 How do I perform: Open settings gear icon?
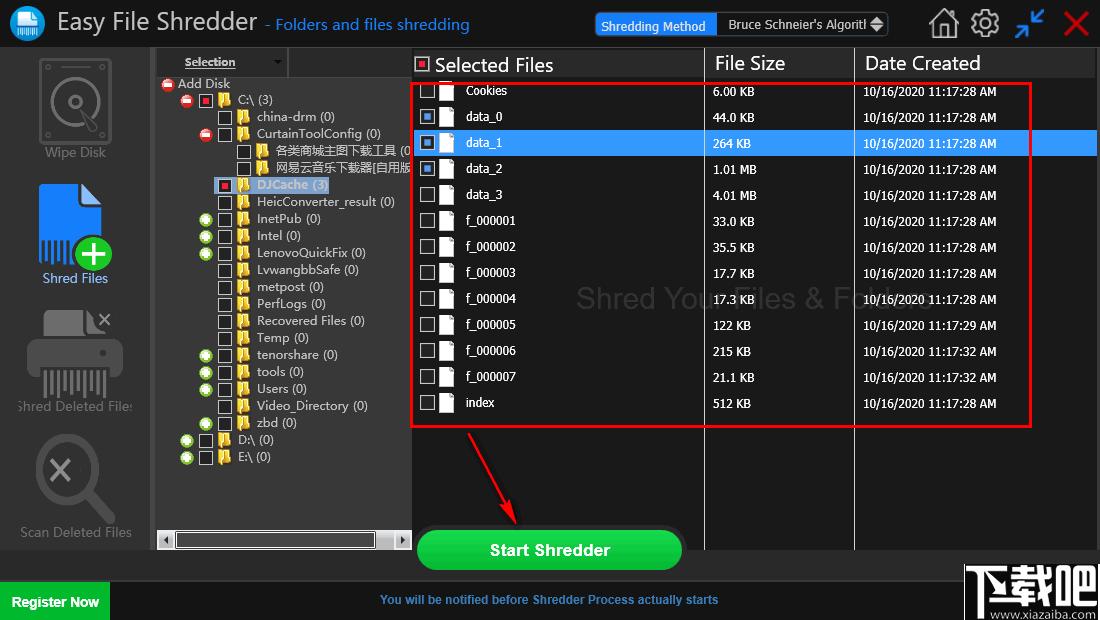(x=985, y=24)
